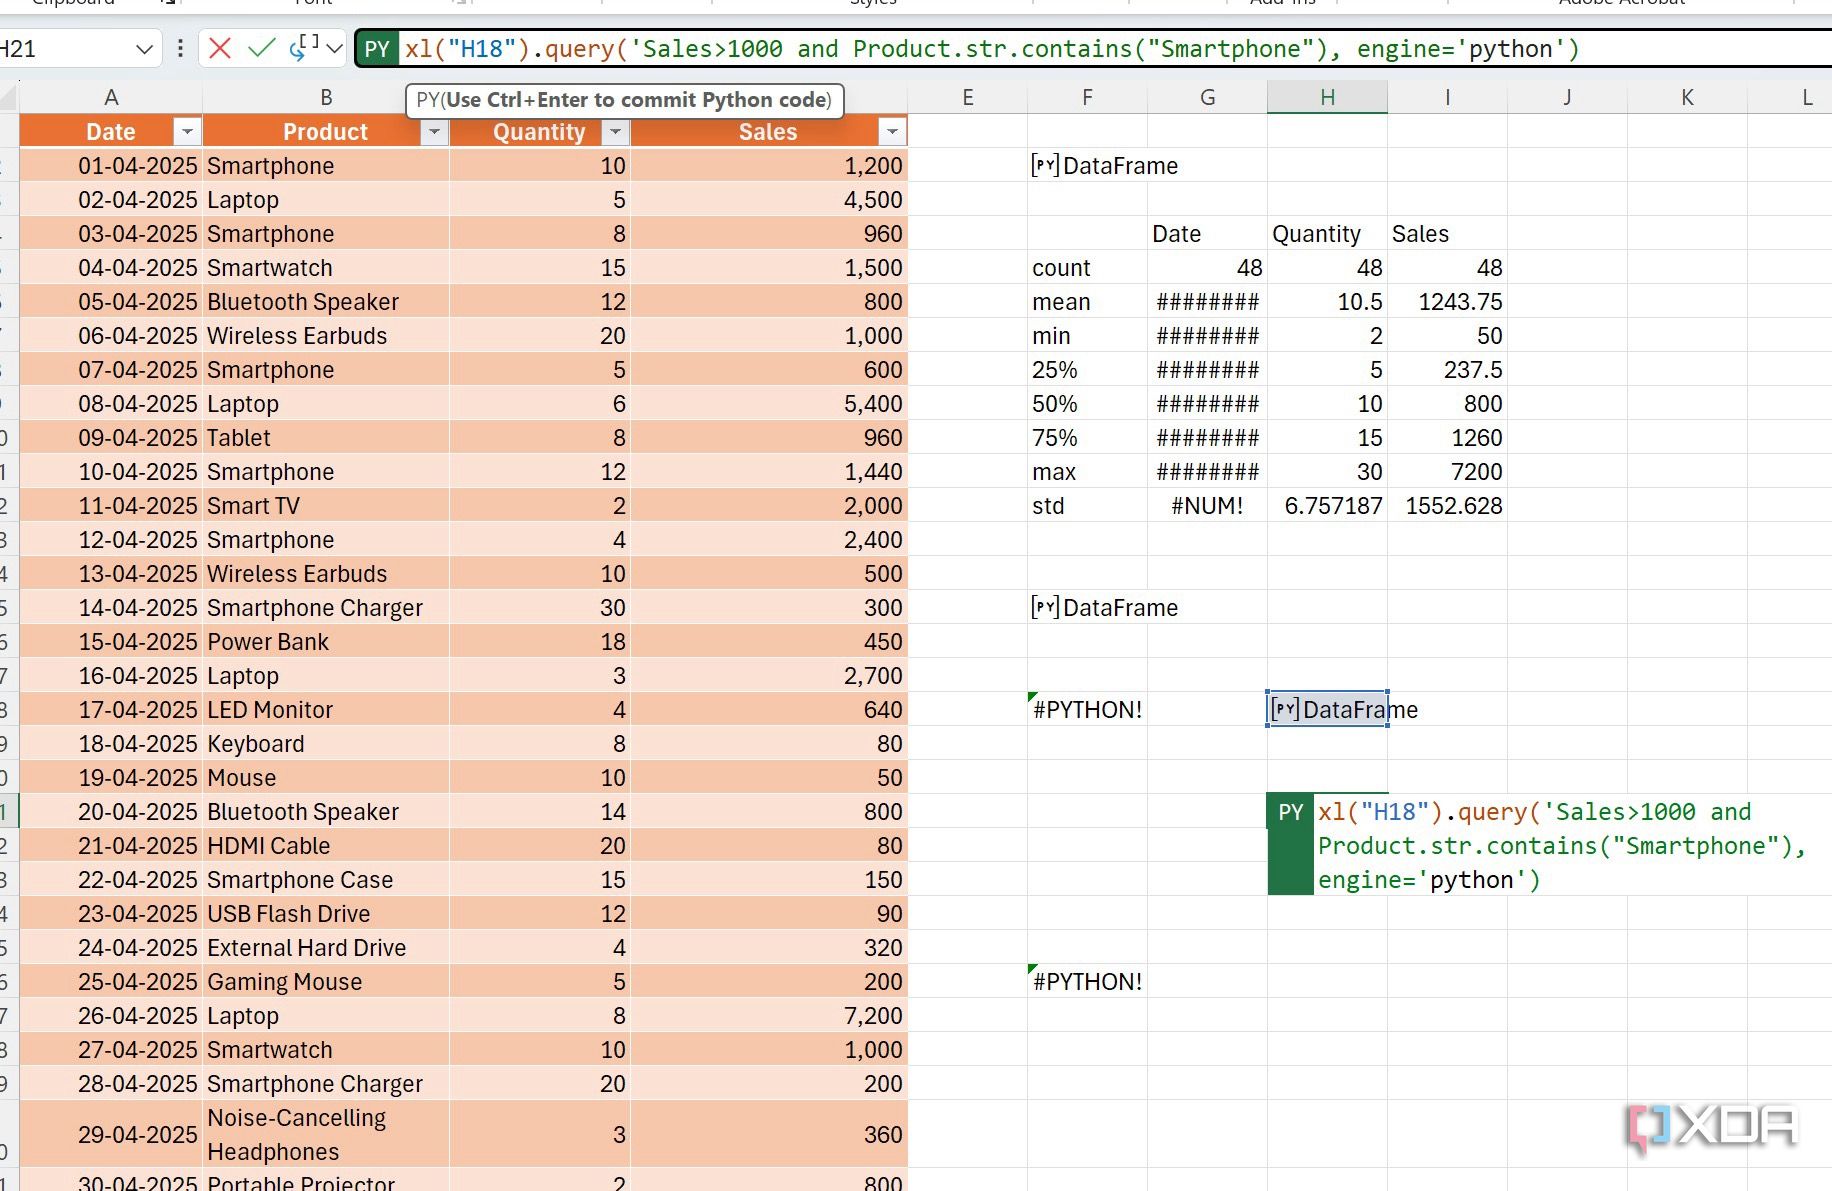This screenshot has width=1832, height=1191.
Task: Select the "LED Monitor" product cell
Action: point(326,710)
